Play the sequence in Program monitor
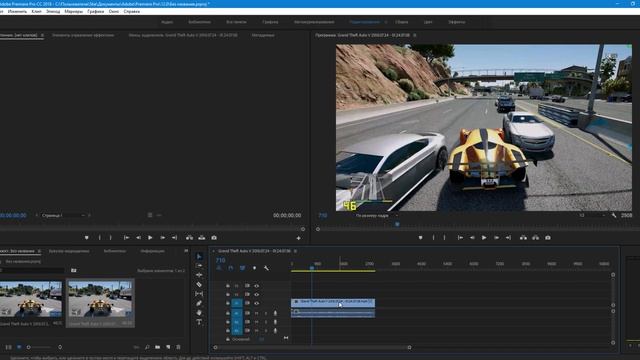The height and width of the screenshot is (360, 640). click(484, 238)
